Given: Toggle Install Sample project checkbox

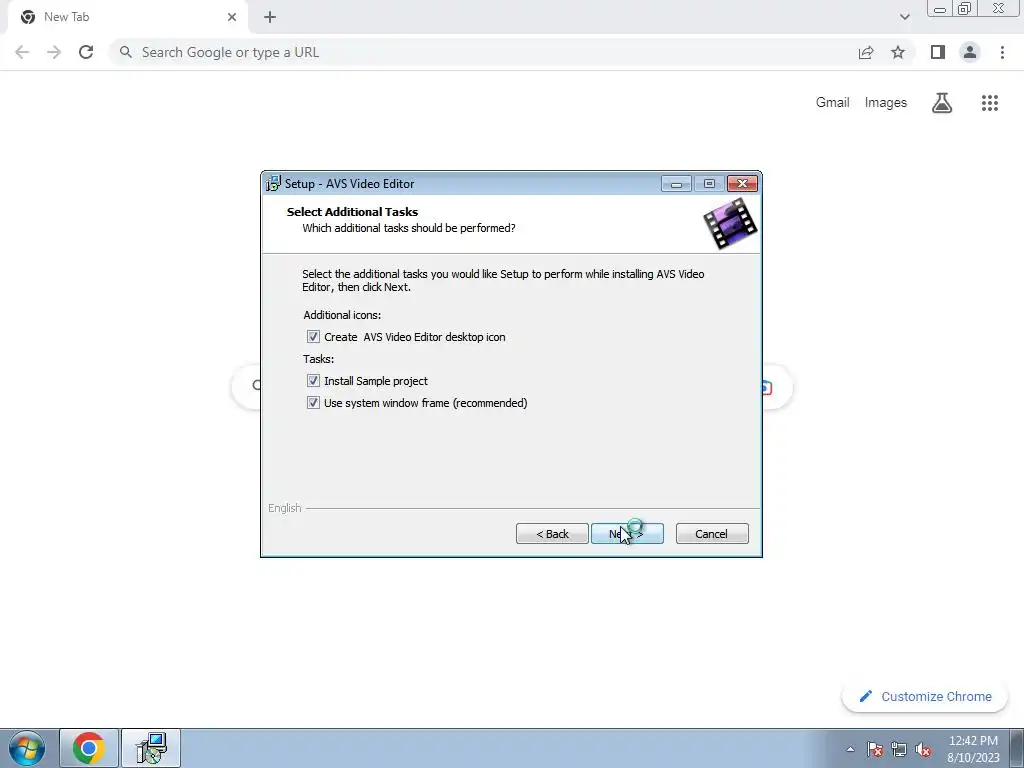Looking at the screenshot, I should tap(313, 381).
